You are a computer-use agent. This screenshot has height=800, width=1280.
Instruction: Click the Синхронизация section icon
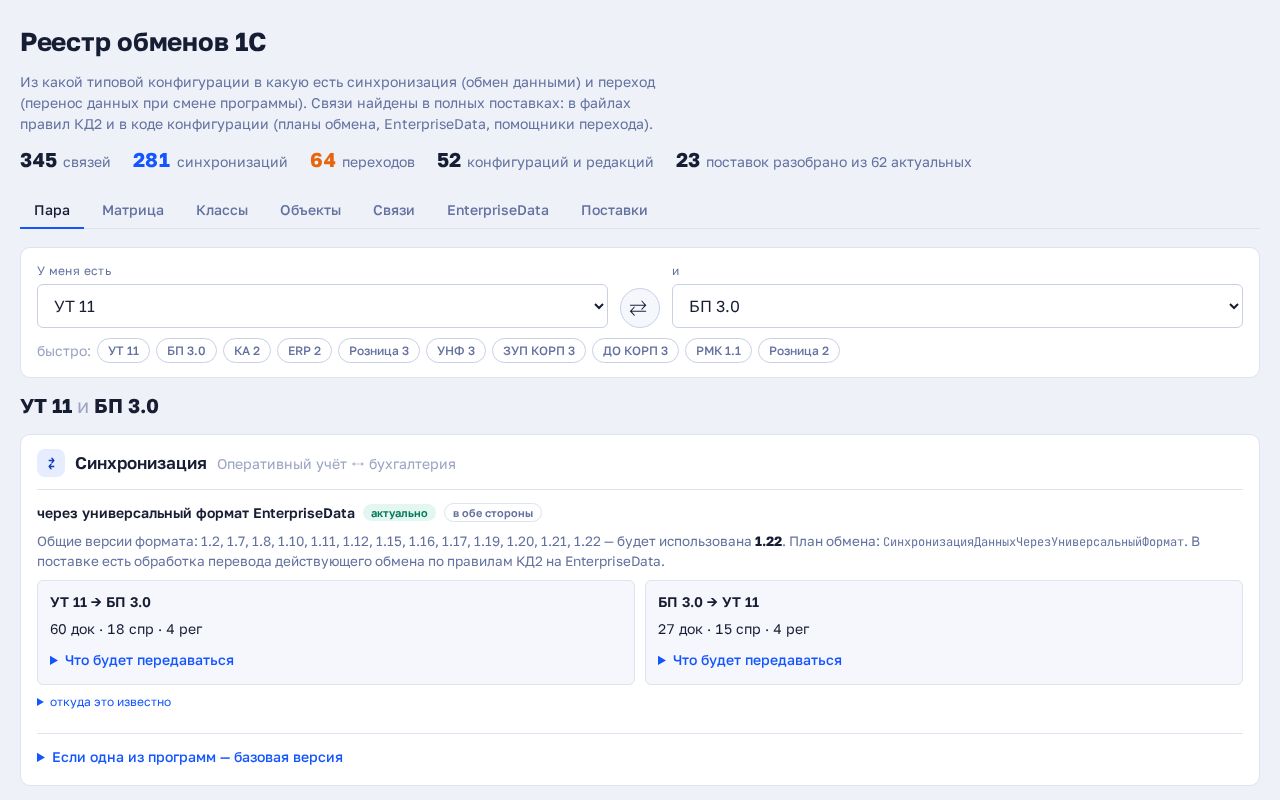pos(51,463)
